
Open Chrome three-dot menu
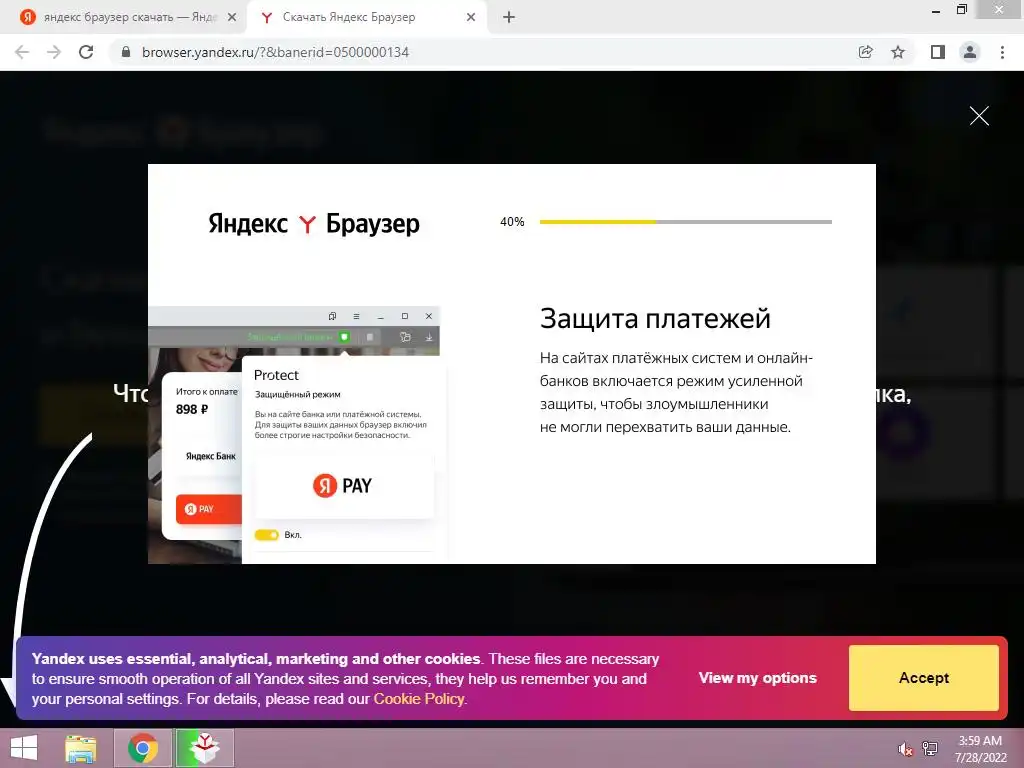click(1002, 52)
